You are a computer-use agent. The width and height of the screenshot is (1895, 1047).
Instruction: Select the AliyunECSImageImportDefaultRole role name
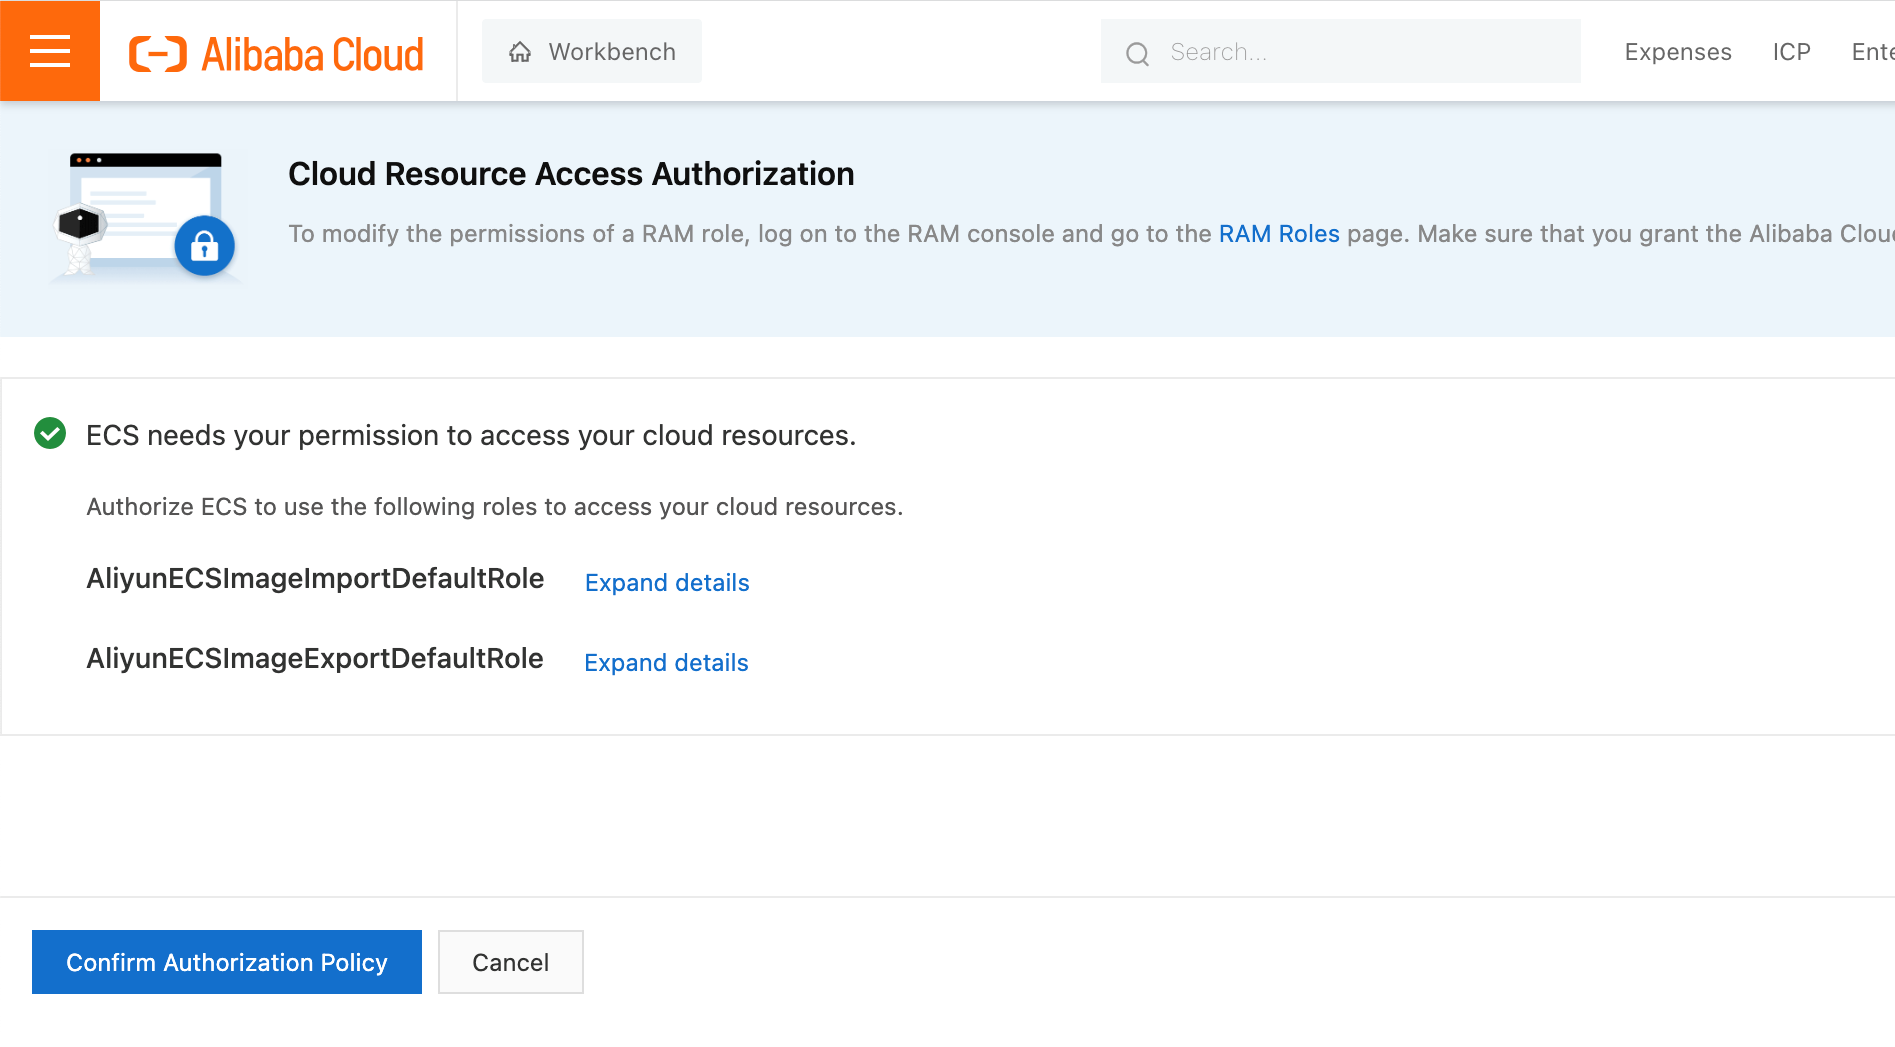point(315,579)
